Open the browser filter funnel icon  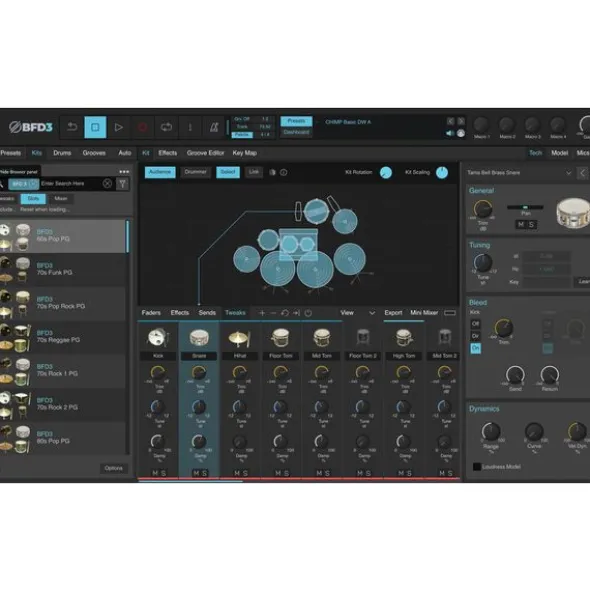[123, 184]
